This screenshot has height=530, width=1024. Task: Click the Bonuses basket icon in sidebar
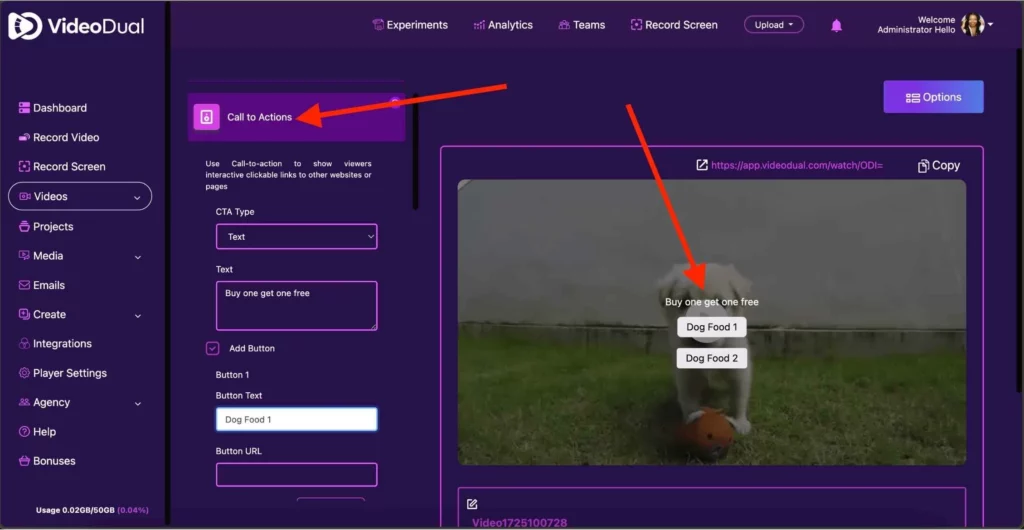tap(24, 461)
